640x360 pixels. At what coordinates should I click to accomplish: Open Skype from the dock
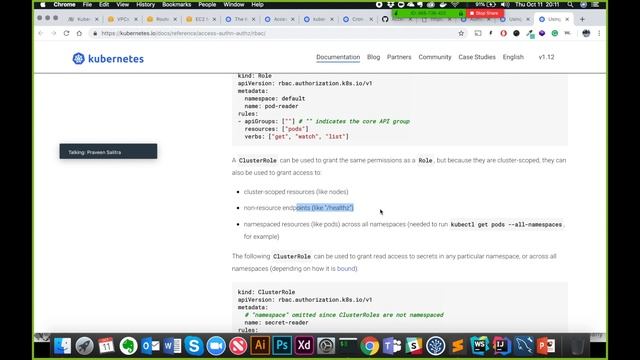point(194,346)
